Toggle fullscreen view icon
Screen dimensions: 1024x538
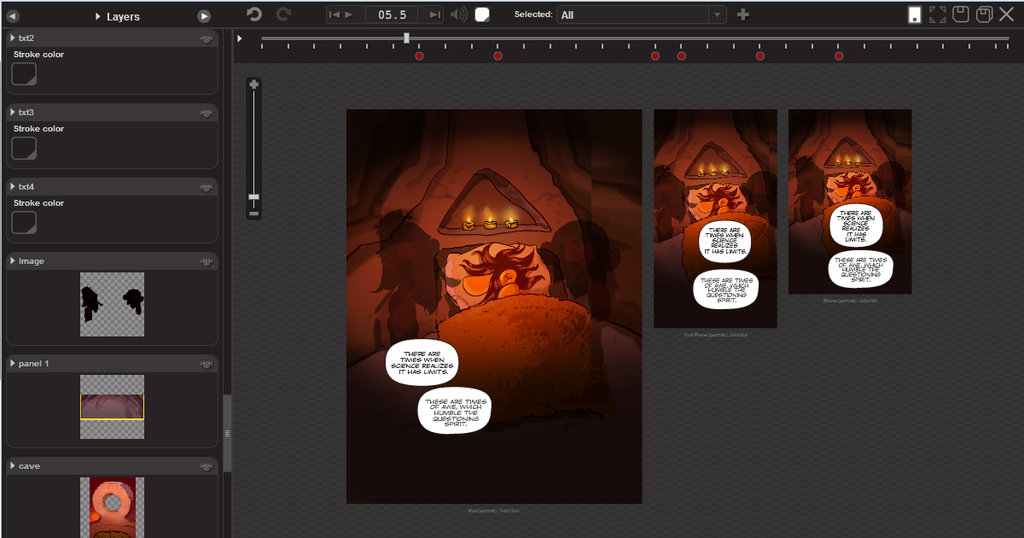(938, 14)
